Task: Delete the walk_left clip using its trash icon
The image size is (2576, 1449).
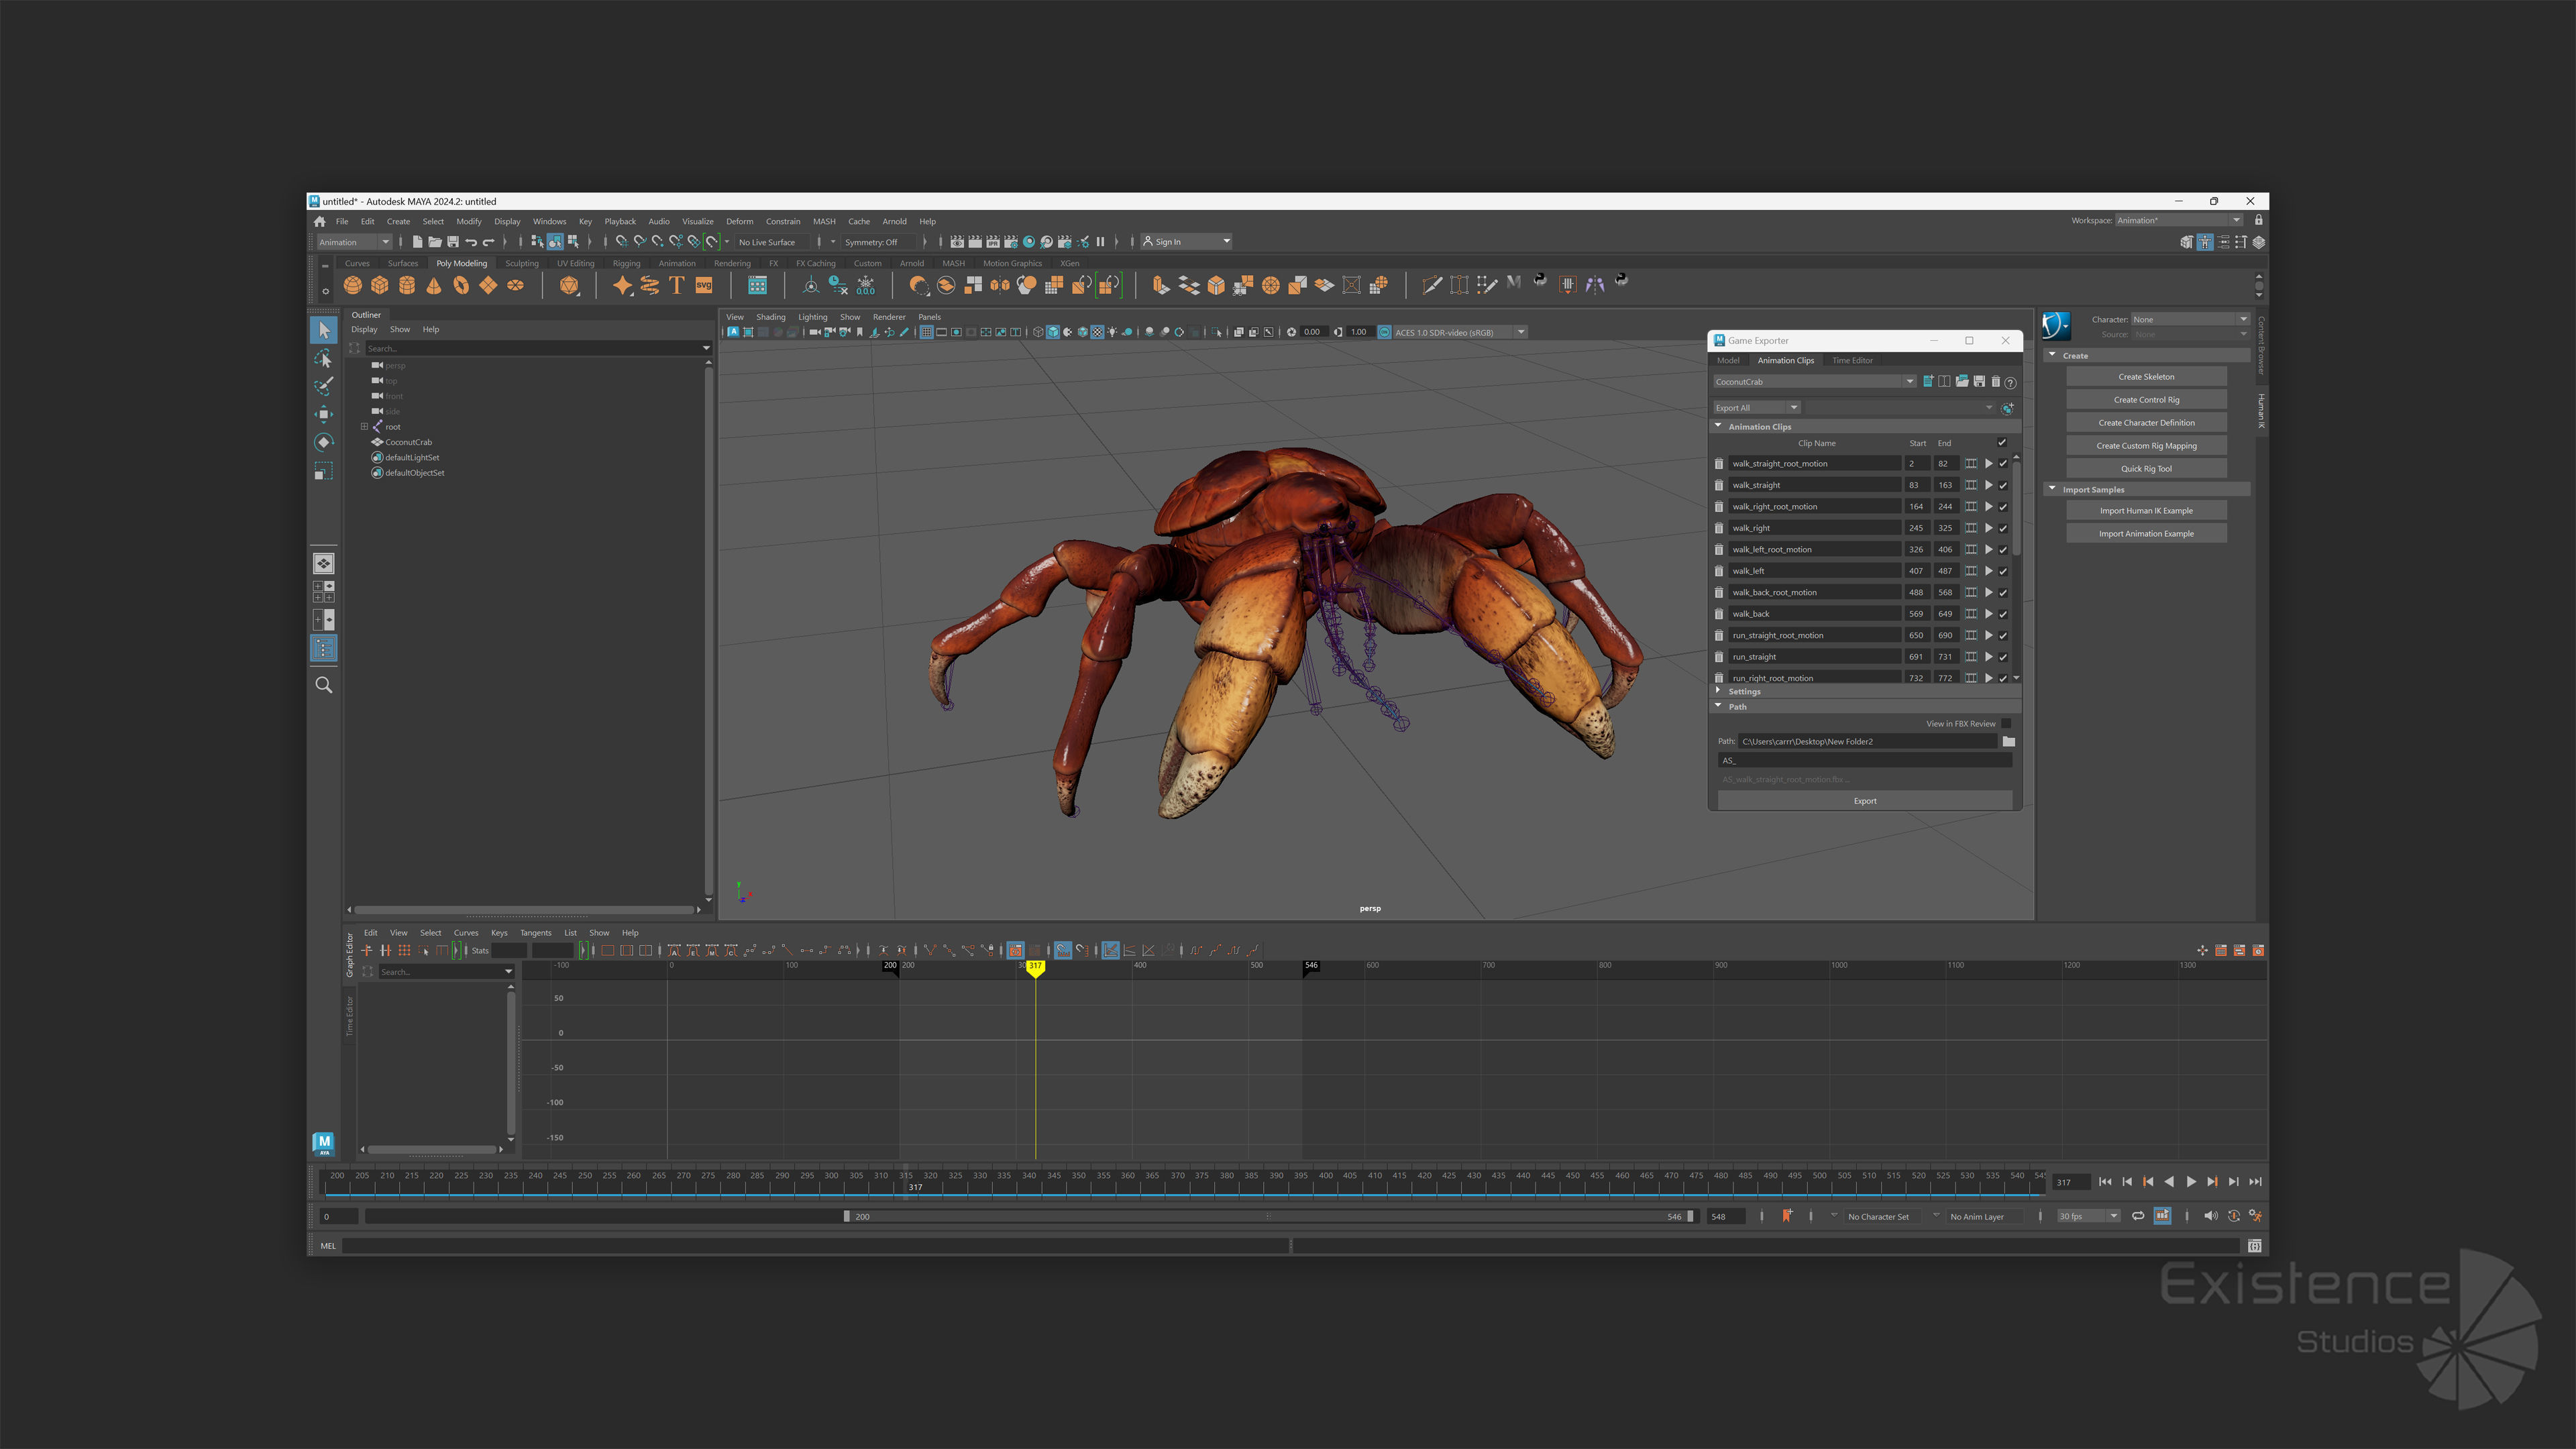Action: (x=1719, y=571)
